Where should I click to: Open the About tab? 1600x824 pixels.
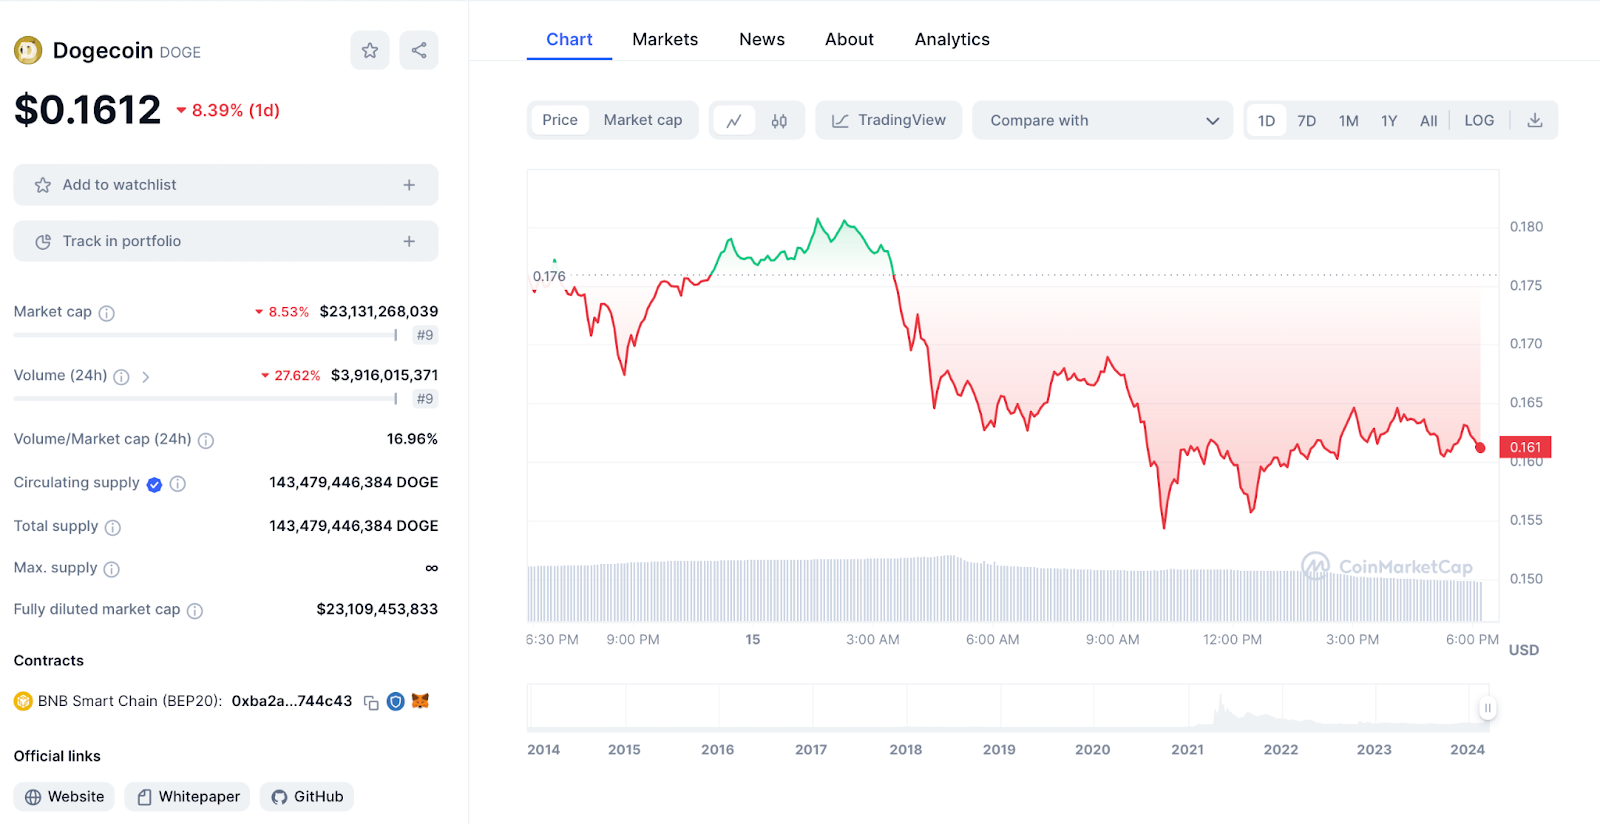pos(849,39)
